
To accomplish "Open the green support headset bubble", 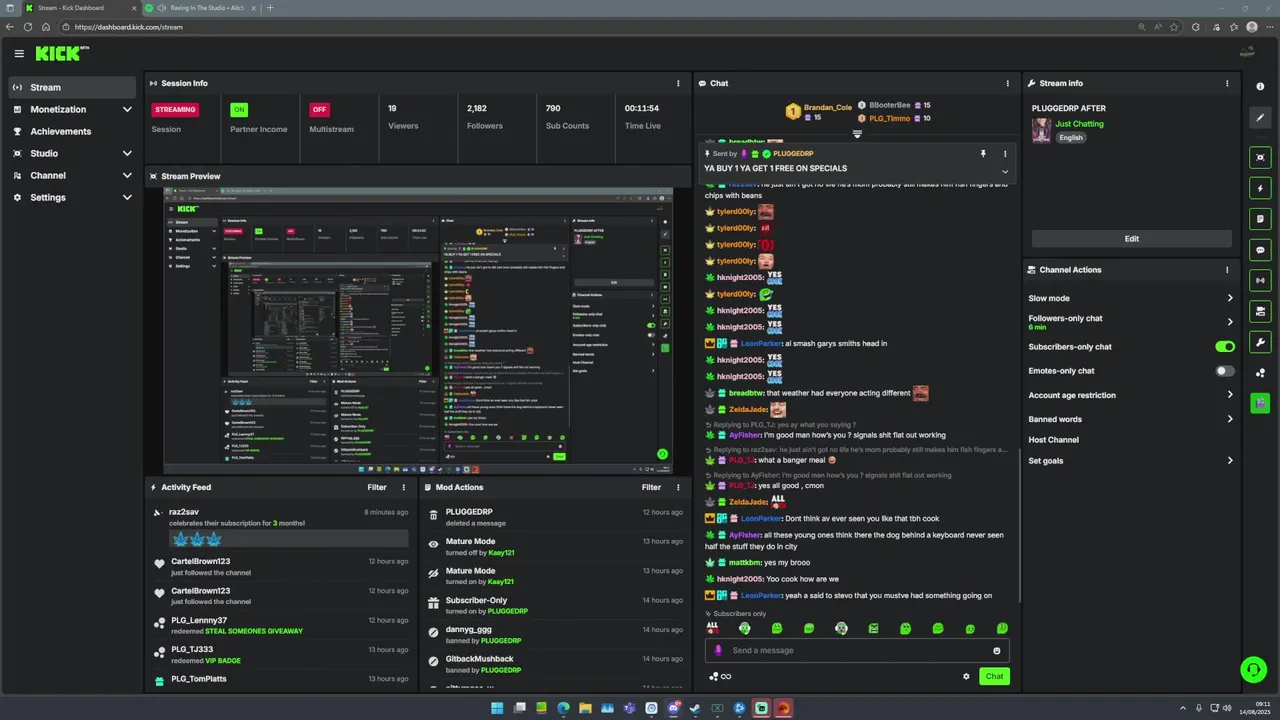I will click(x=1253, y=669).
